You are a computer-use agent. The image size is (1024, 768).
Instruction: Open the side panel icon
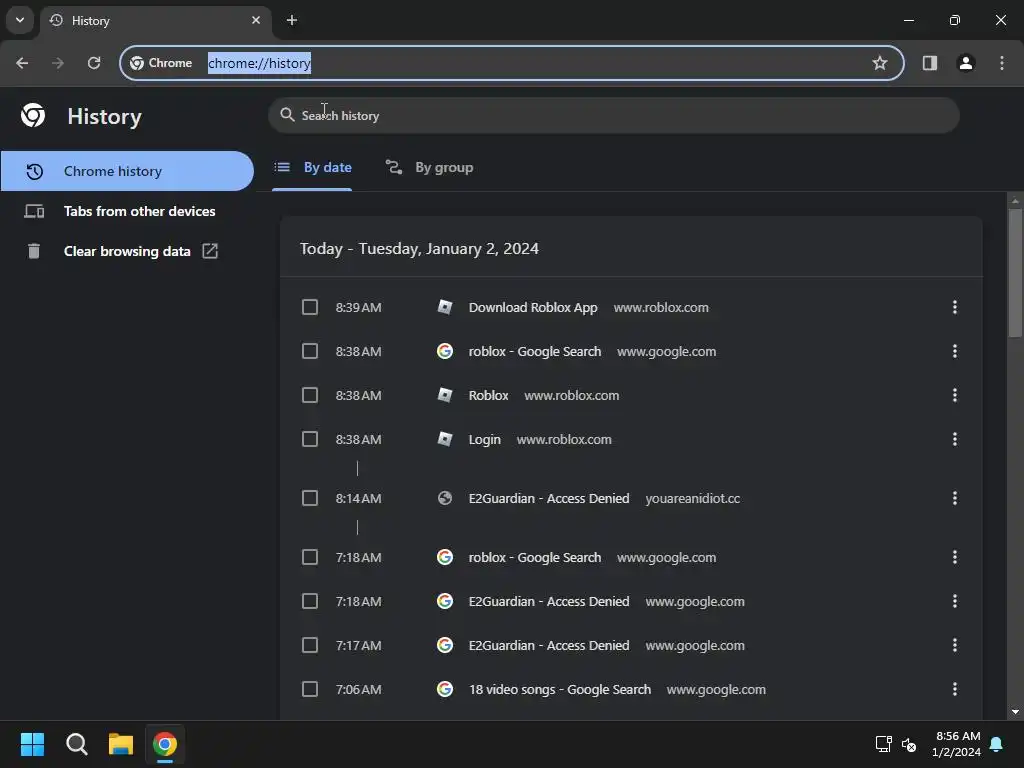929,63
